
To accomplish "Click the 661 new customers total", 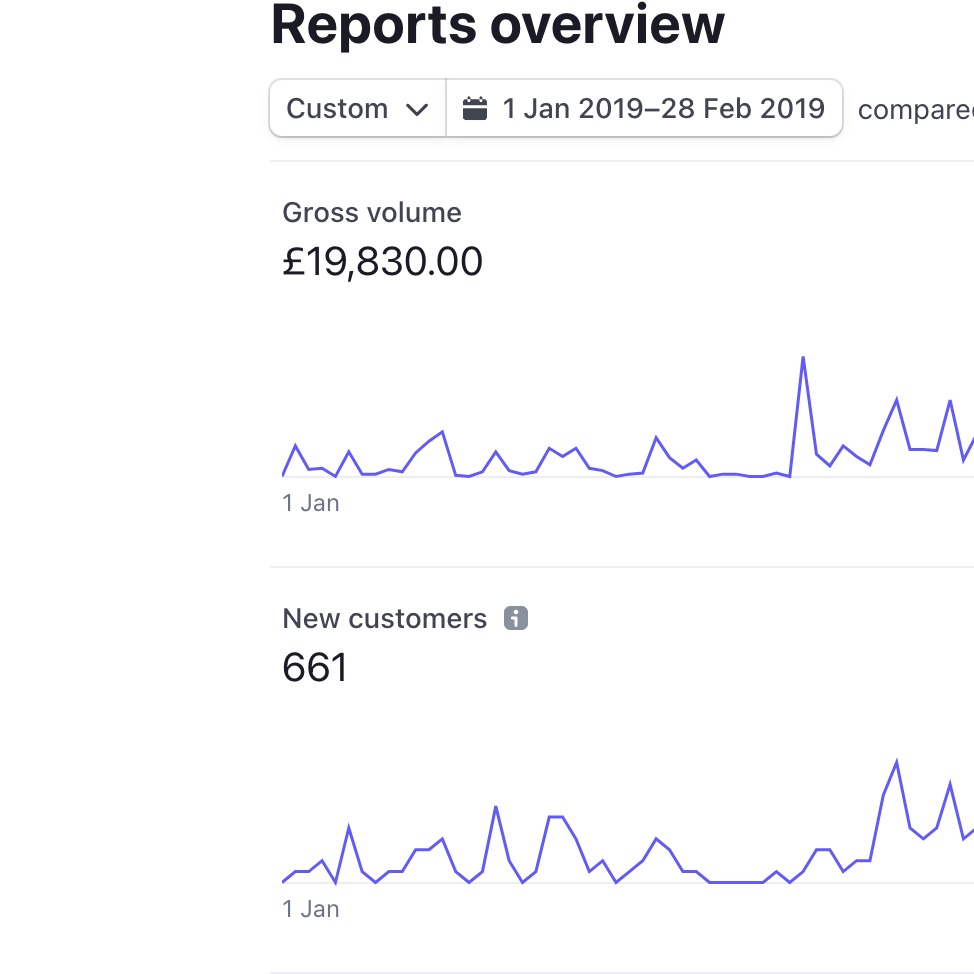I will (314, 668).
